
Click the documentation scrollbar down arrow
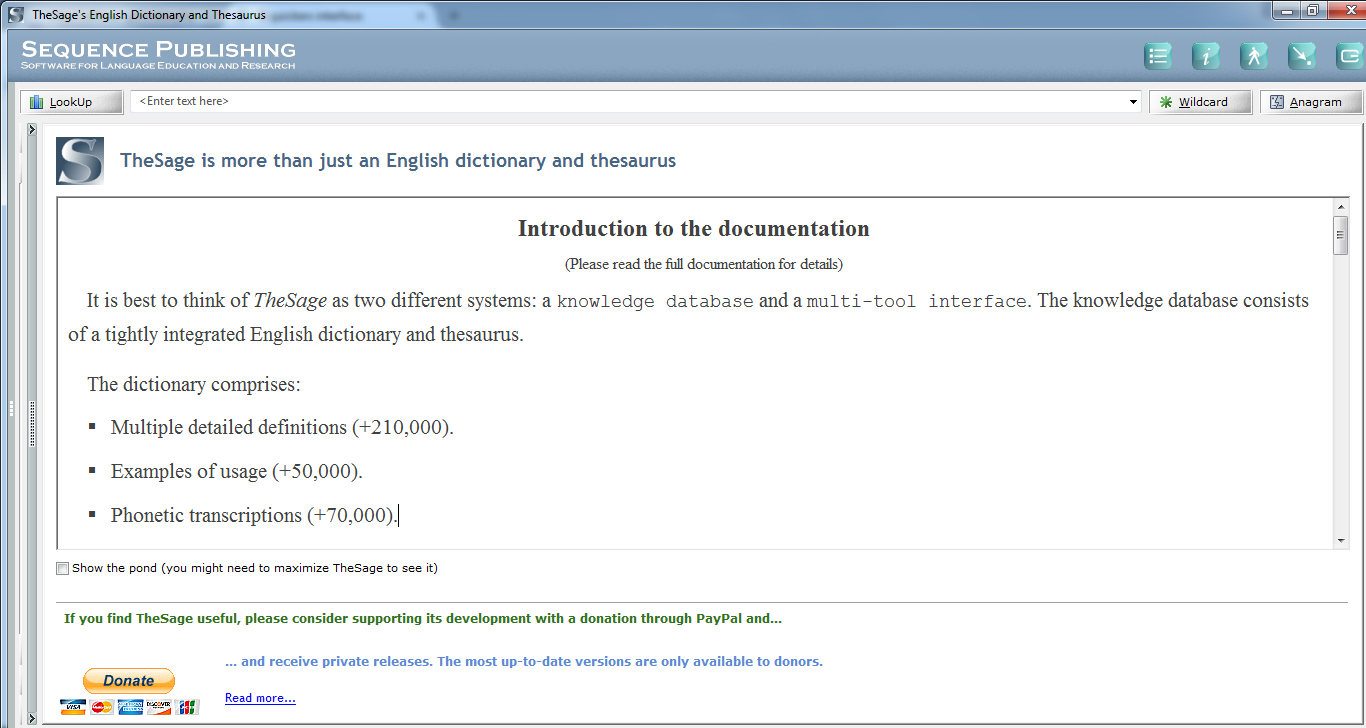(x=1341, y=540)
